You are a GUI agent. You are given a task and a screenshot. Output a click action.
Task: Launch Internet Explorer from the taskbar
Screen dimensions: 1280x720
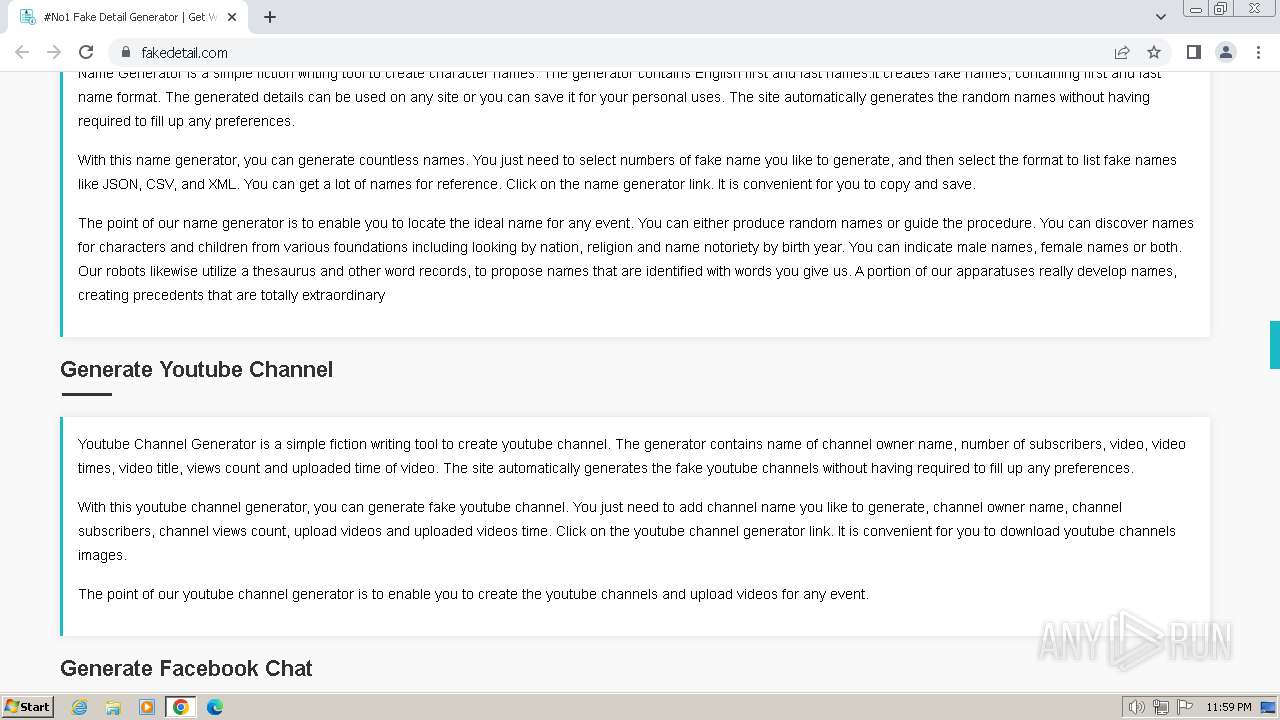pyautogui.click(x=79, y=707)
